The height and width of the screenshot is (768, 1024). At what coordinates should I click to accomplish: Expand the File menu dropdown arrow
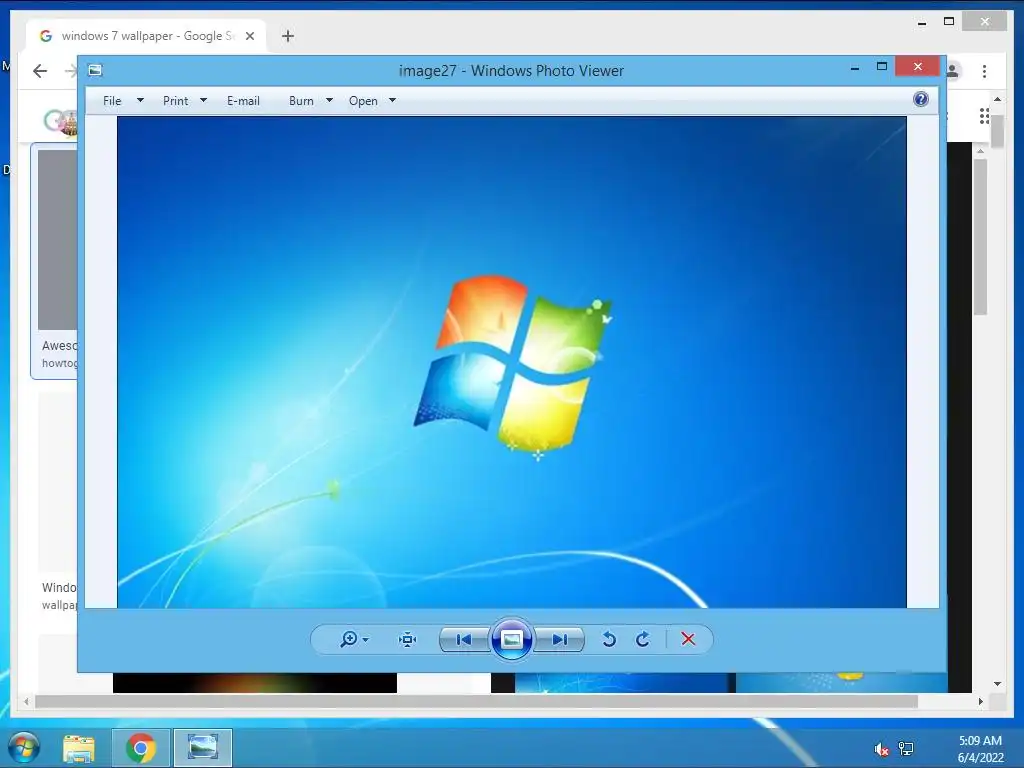pyautogui.click(x=140, y=101)
